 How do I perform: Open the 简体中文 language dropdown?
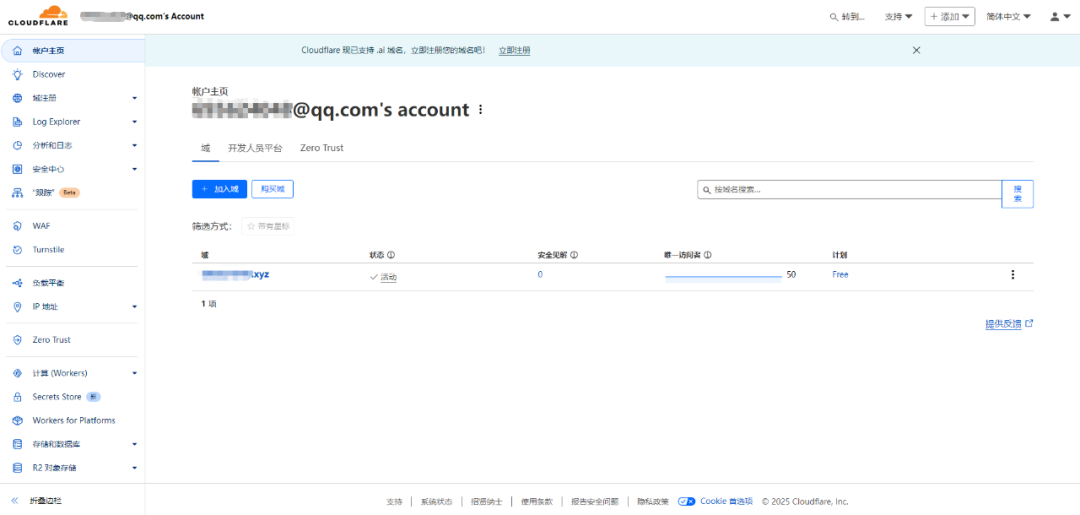pyautogui.click(x=1008, y=17)
